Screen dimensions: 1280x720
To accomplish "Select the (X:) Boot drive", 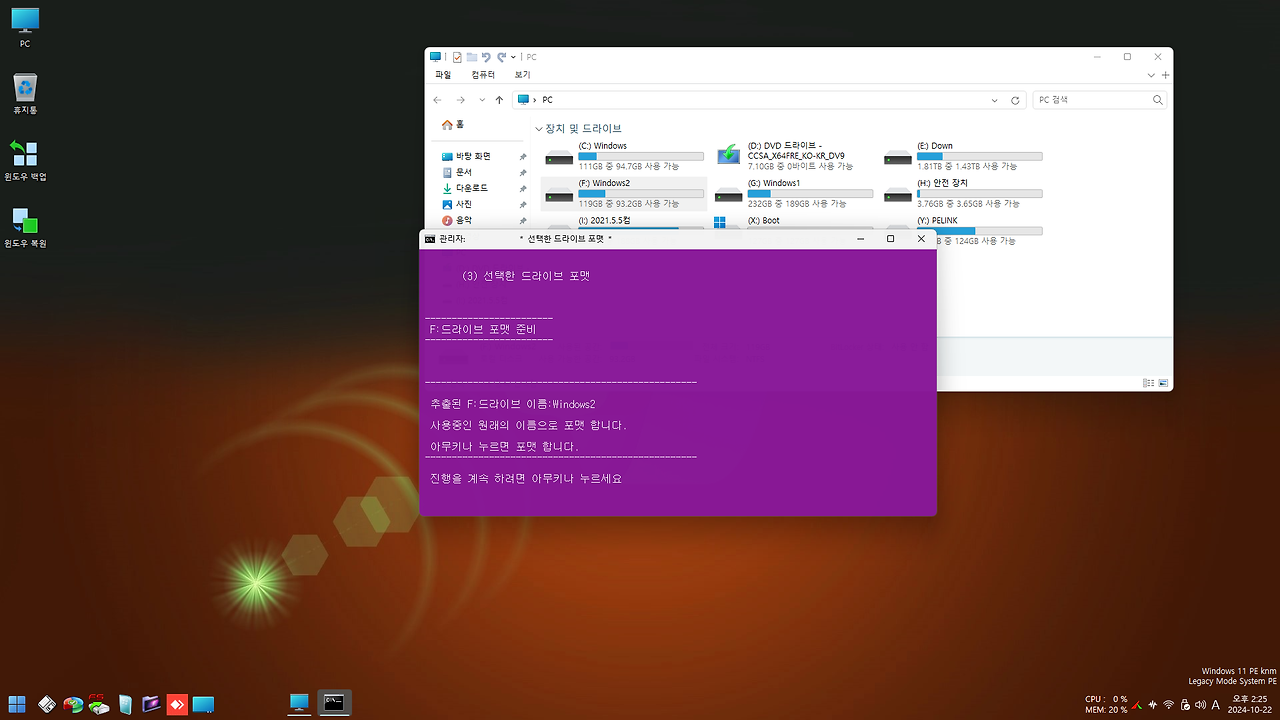I will coord(794,221).
